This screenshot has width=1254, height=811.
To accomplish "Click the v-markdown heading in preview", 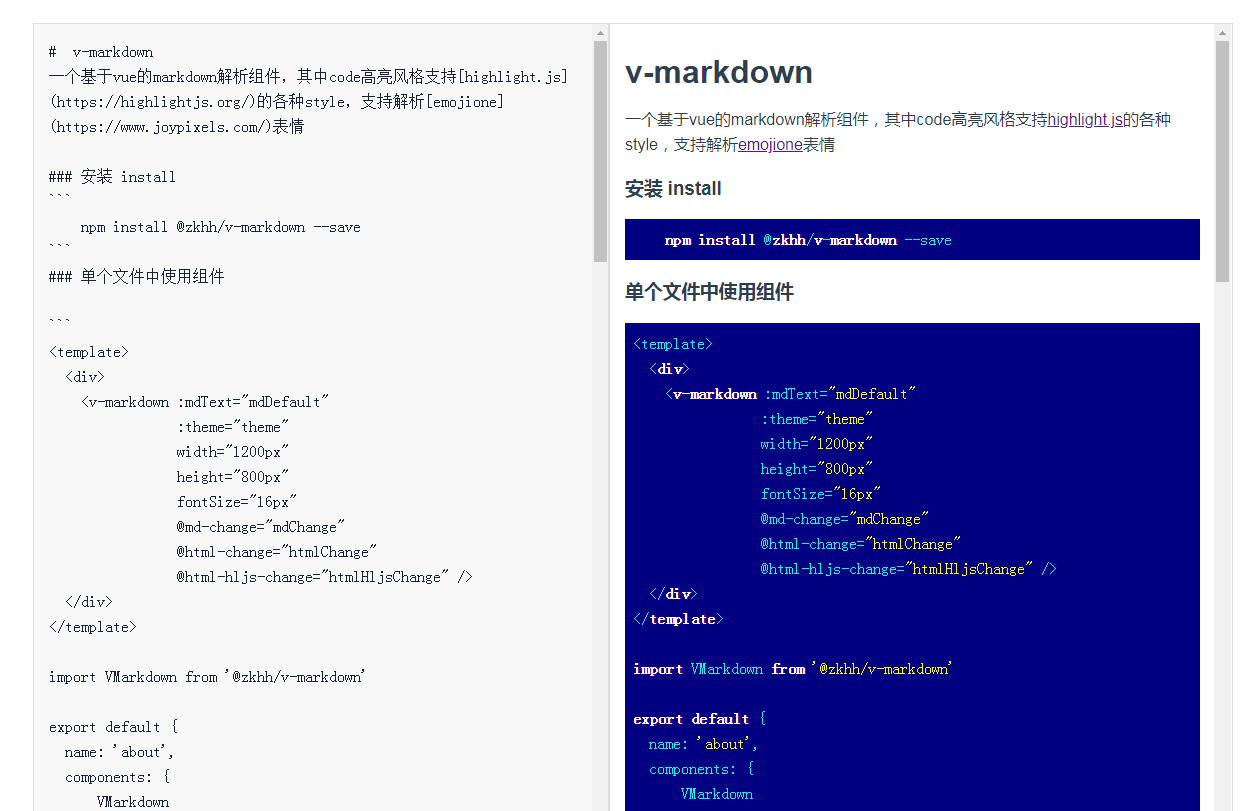I will [719, 73].
